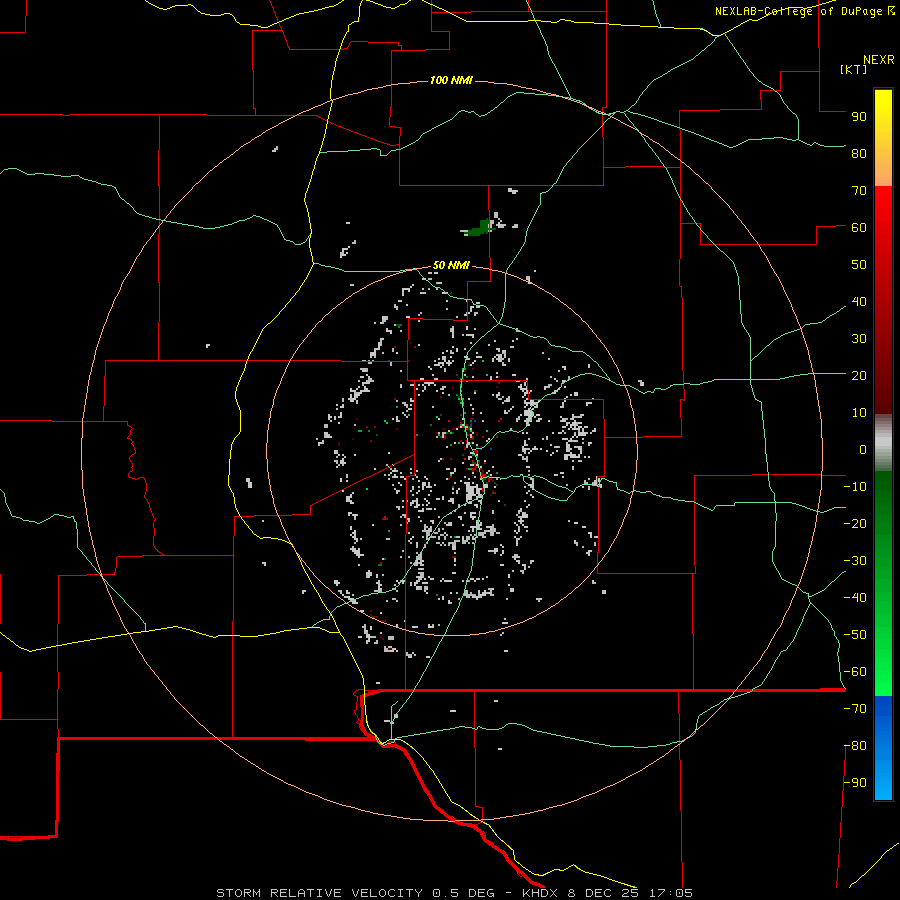Viewport: 900px width, 900px height.
Task: Click the 90 value on the velocity scale
Action: 859,117
